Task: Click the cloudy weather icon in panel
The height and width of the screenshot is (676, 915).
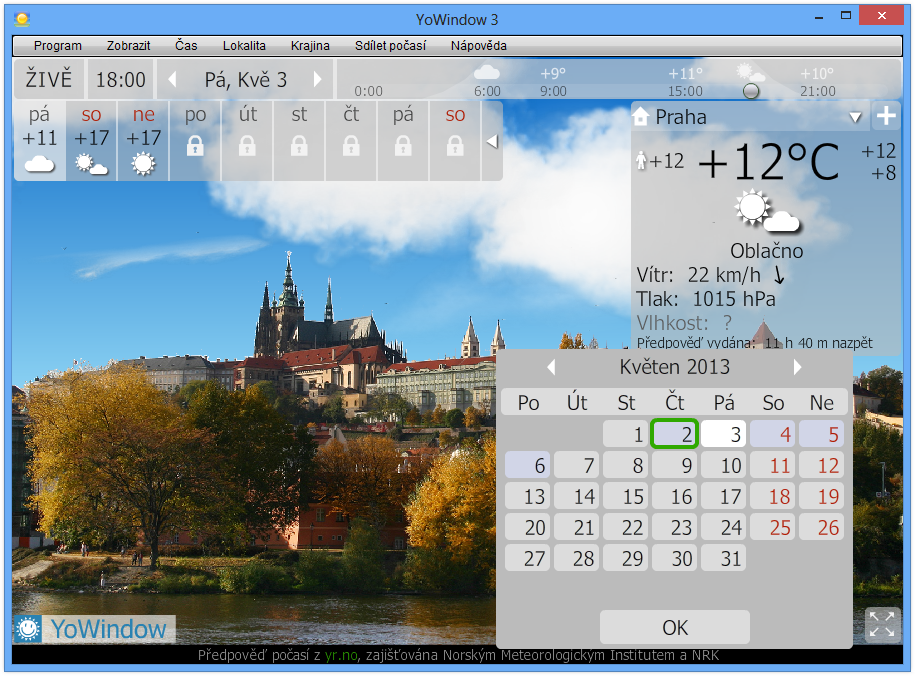Action: tap(767, 211)
